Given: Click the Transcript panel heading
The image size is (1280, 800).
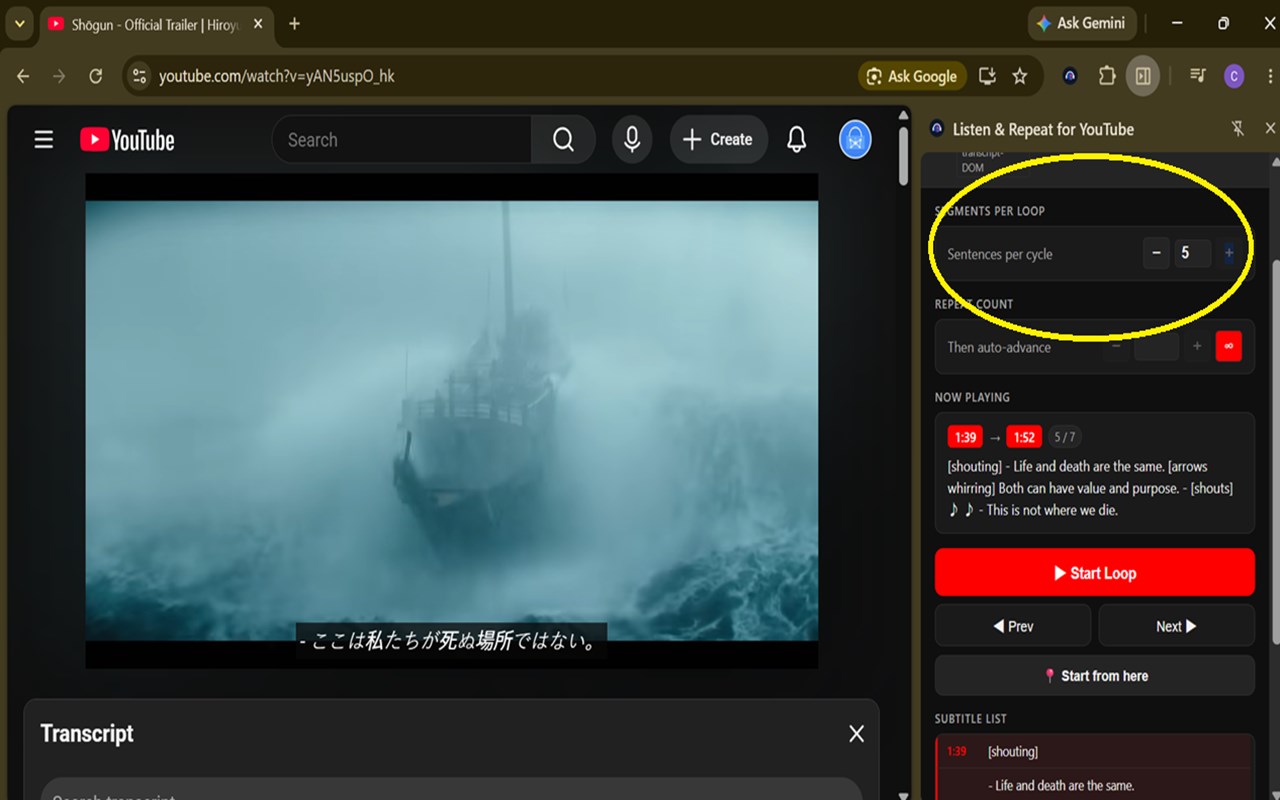Looking at the screenshot, I should (87, 734).
